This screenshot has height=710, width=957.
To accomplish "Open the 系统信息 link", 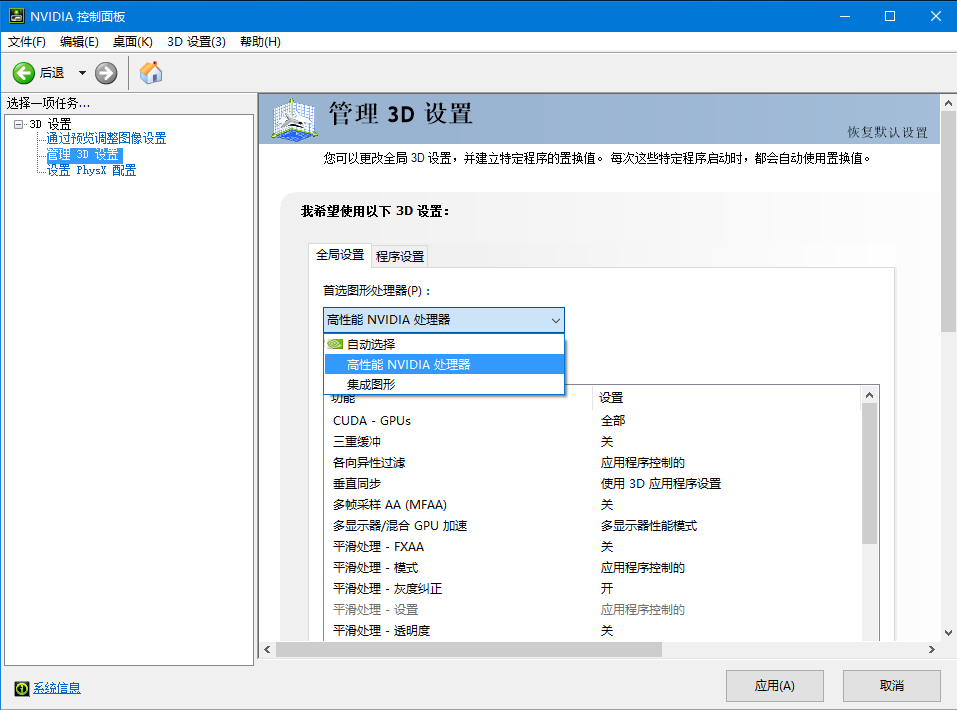I will pos(57,688).
